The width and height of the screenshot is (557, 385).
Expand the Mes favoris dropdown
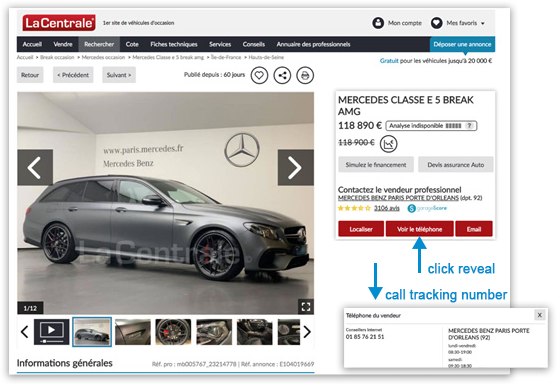point(482,23)
